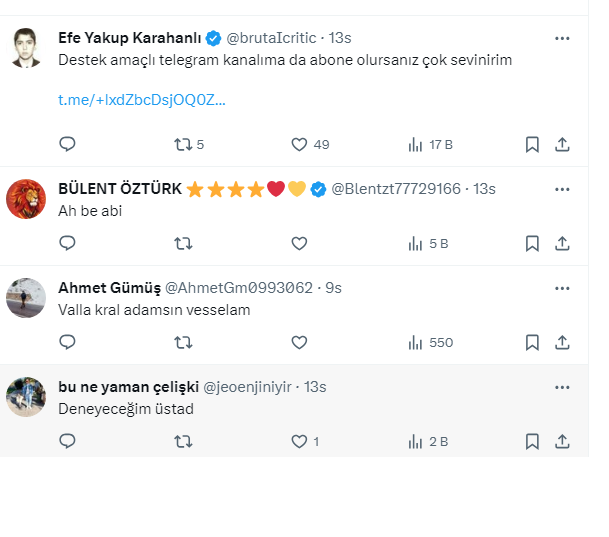Image resolution: width=609 pixels, height=537 pixels.
Task: Click Efe Yakup Karahanlı's avatar photo
Action: click(x=26, y=48)
